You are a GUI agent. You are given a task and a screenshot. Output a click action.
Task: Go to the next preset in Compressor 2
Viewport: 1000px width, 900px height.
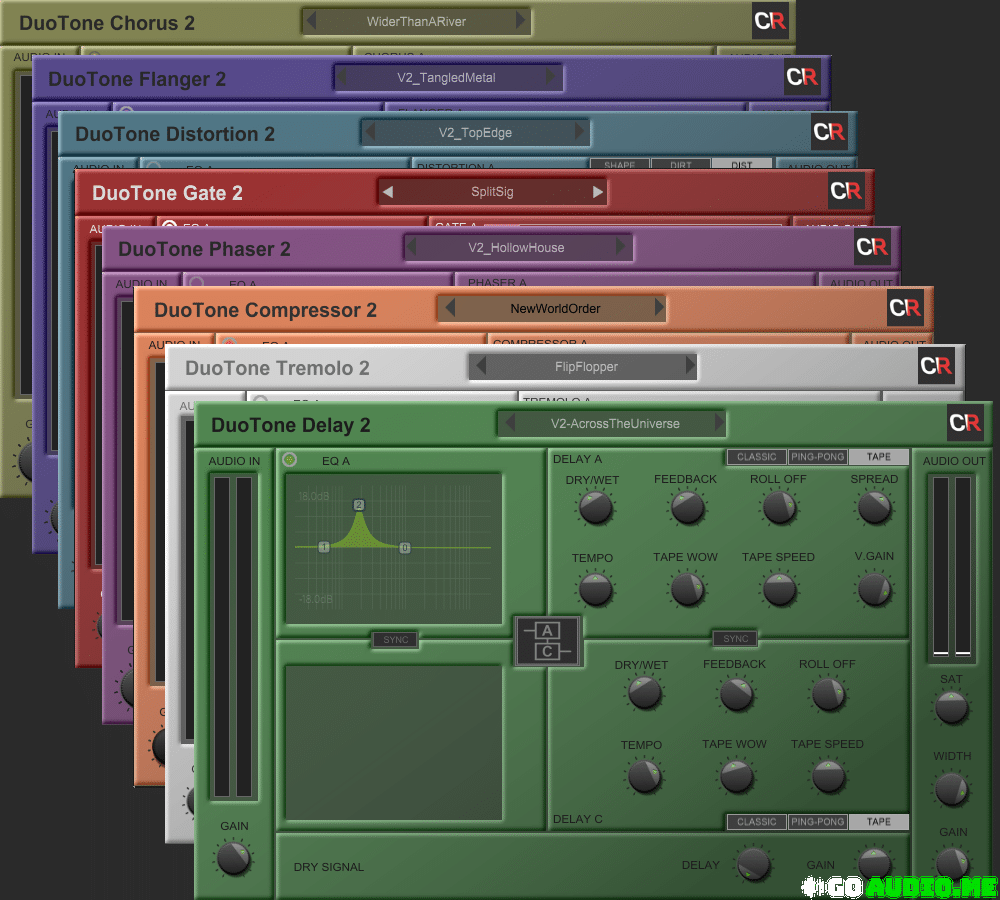point(659,307)
